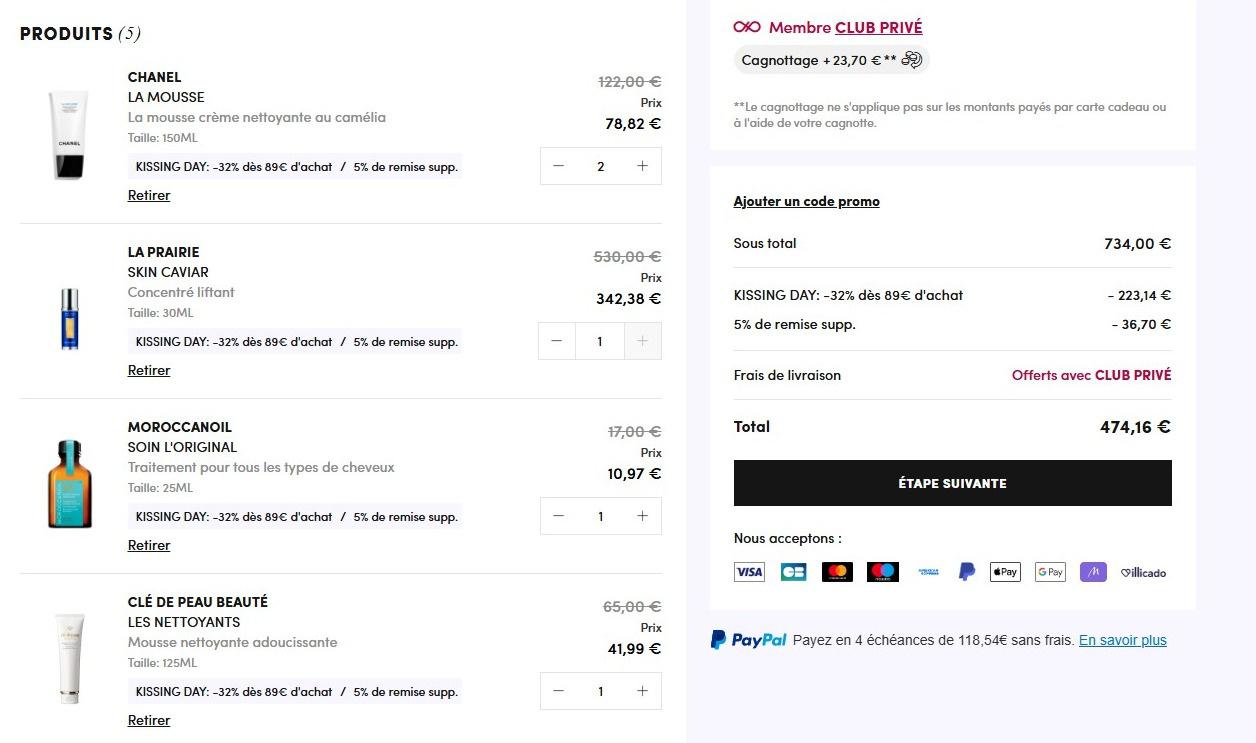Click the Google Pay icon

pos(1050,572)
